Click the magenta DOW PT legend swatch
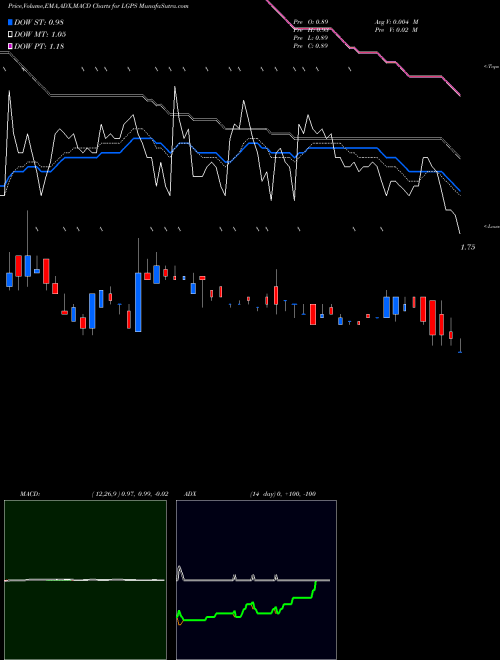Screen dimensions: 500x660 pos(11,46)
